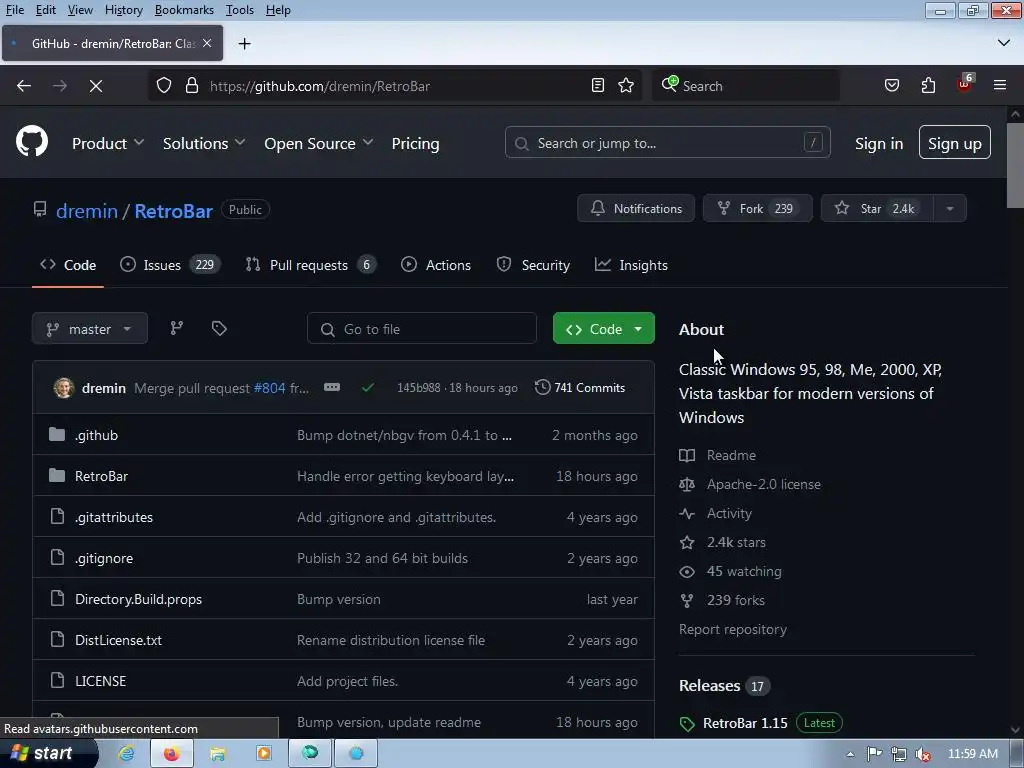
Task: Click GitHub Search or jump to field
Action: 667,142
